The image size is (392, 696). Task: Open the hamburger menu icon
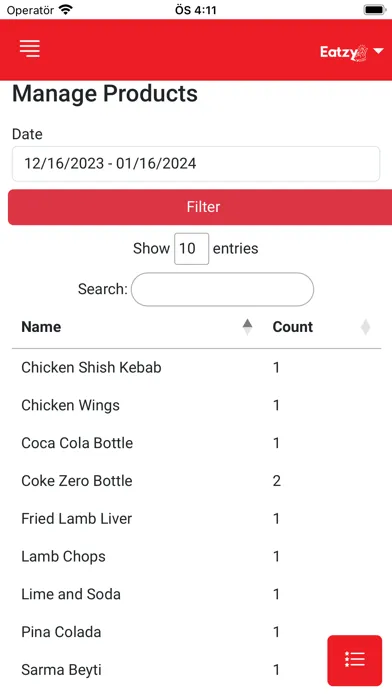[x=30, y=48]
